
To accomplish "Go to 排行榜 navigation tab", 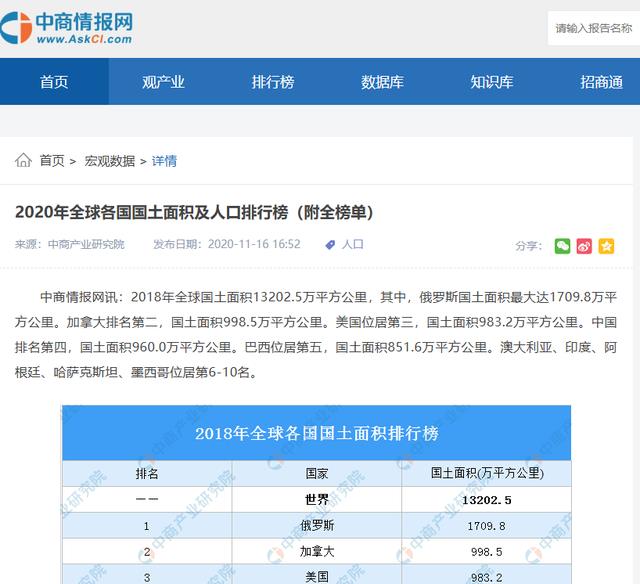I will click(273, 82).
